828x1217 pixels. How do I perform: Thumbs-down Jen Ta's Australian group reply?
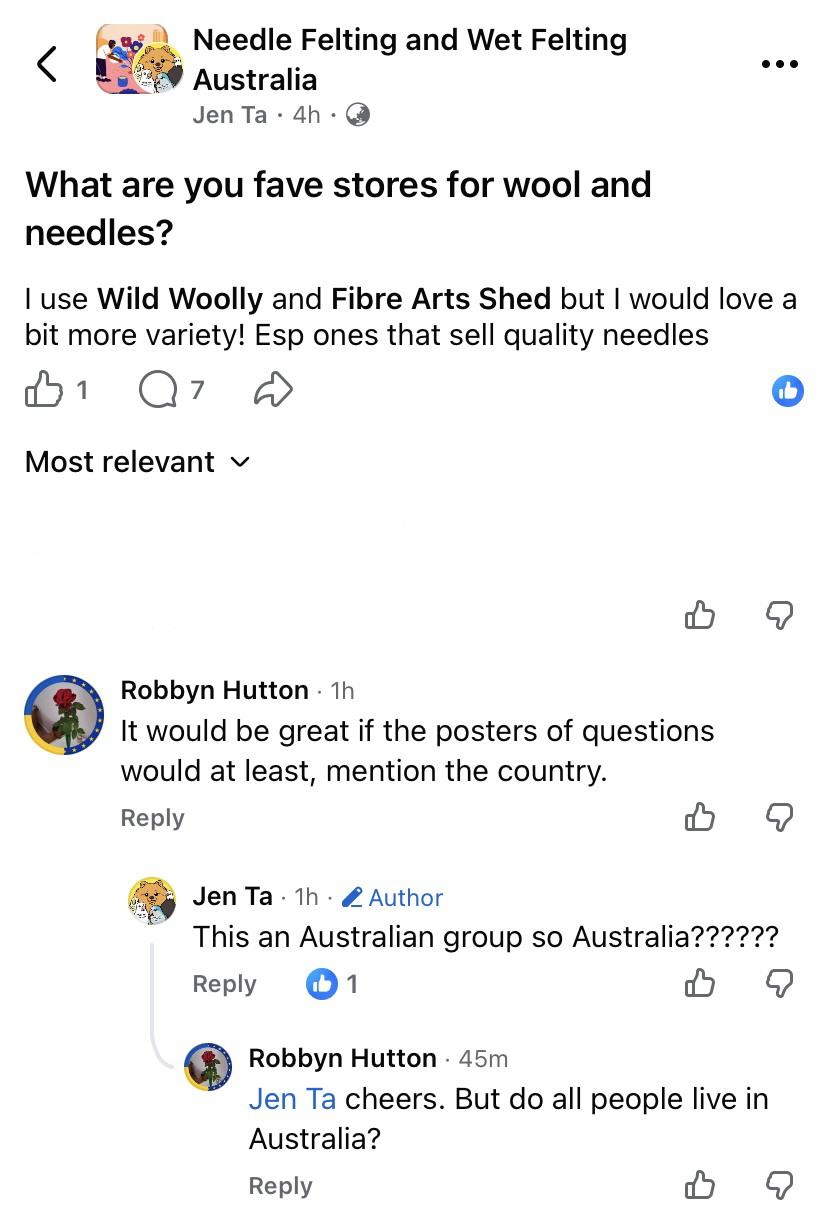pos(779,984)
